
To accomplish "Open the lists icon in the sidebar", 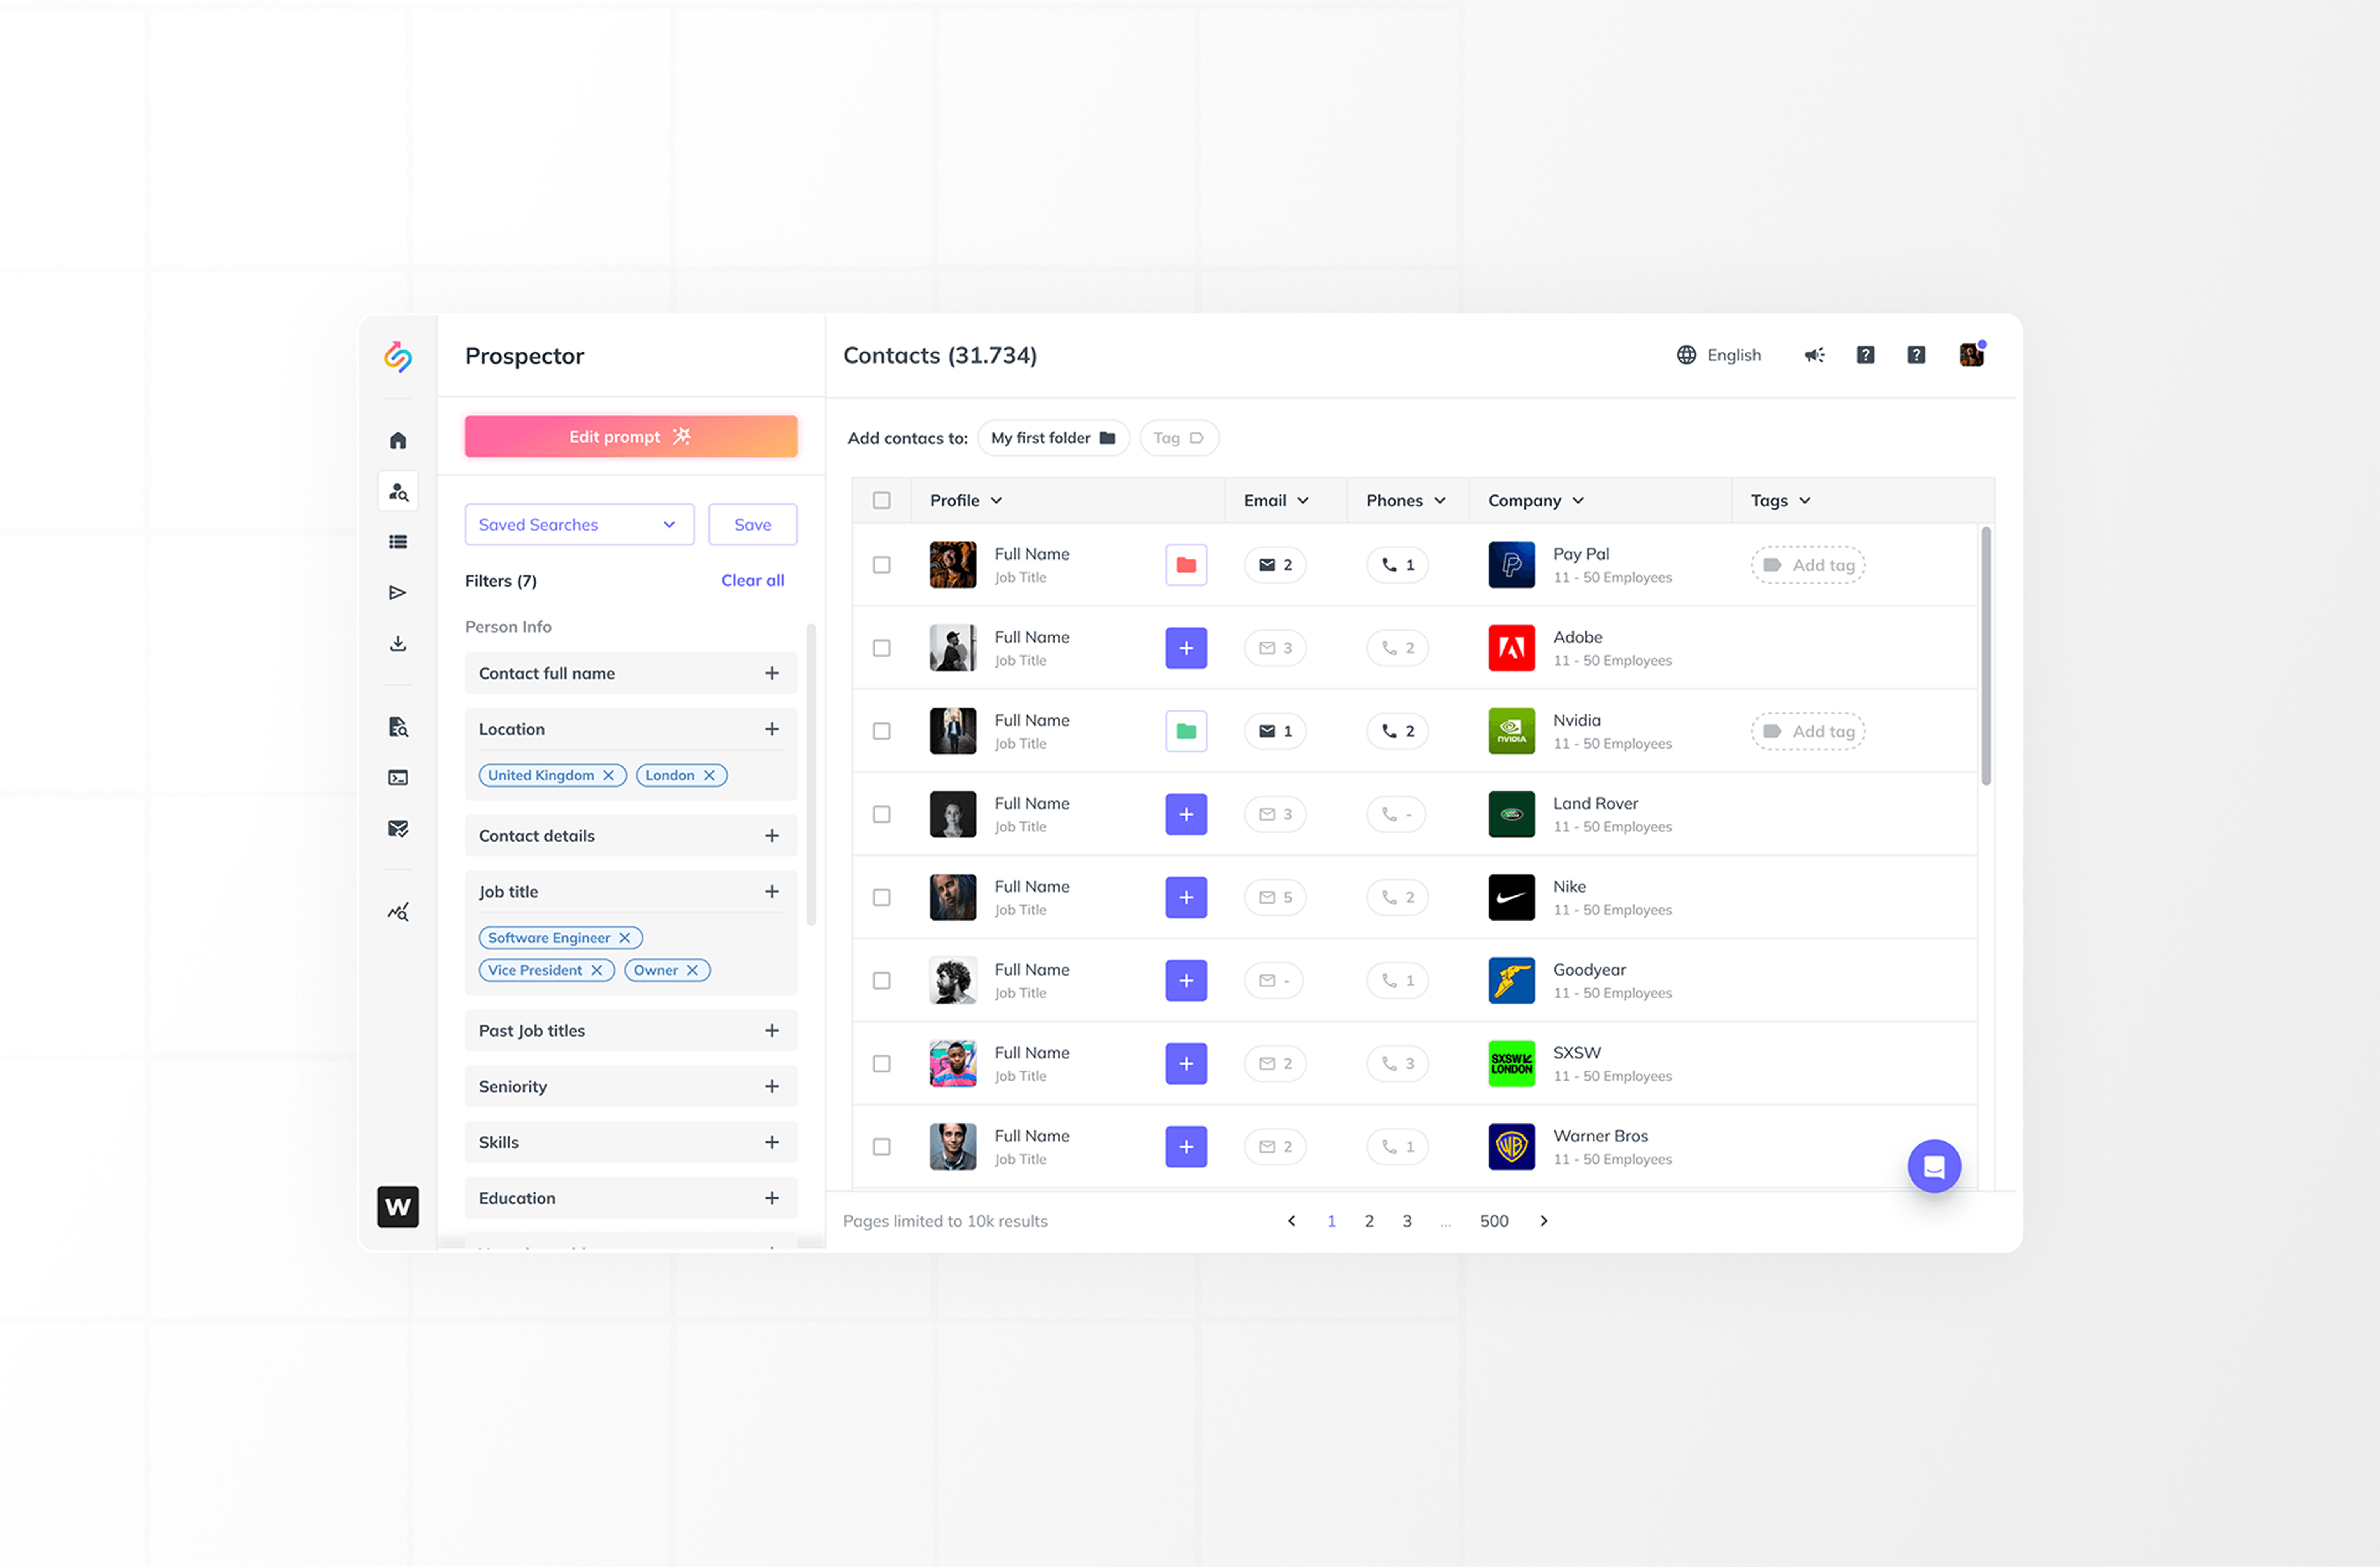I will (398, 542).
